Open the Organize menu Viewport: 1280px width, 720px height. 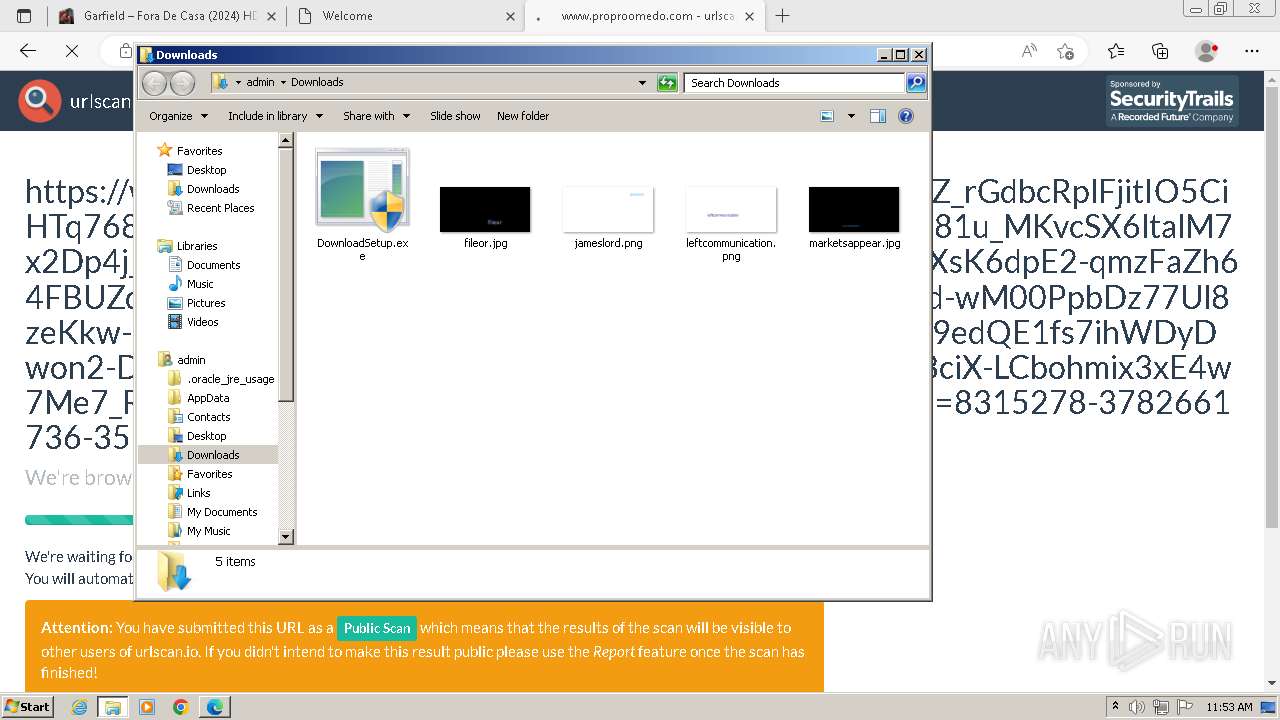coord(179,116)
